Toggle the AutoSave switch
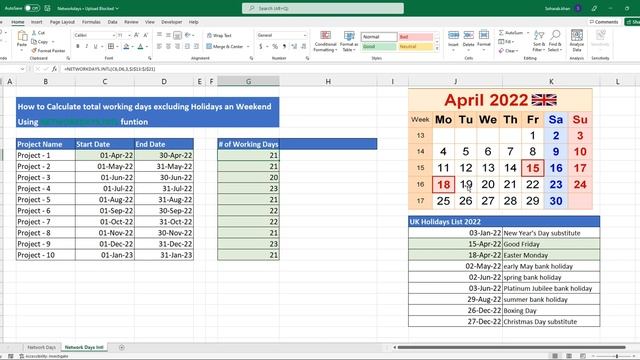Image resolution: width=640 pixels, height=360 pixels. pos(32,8)
